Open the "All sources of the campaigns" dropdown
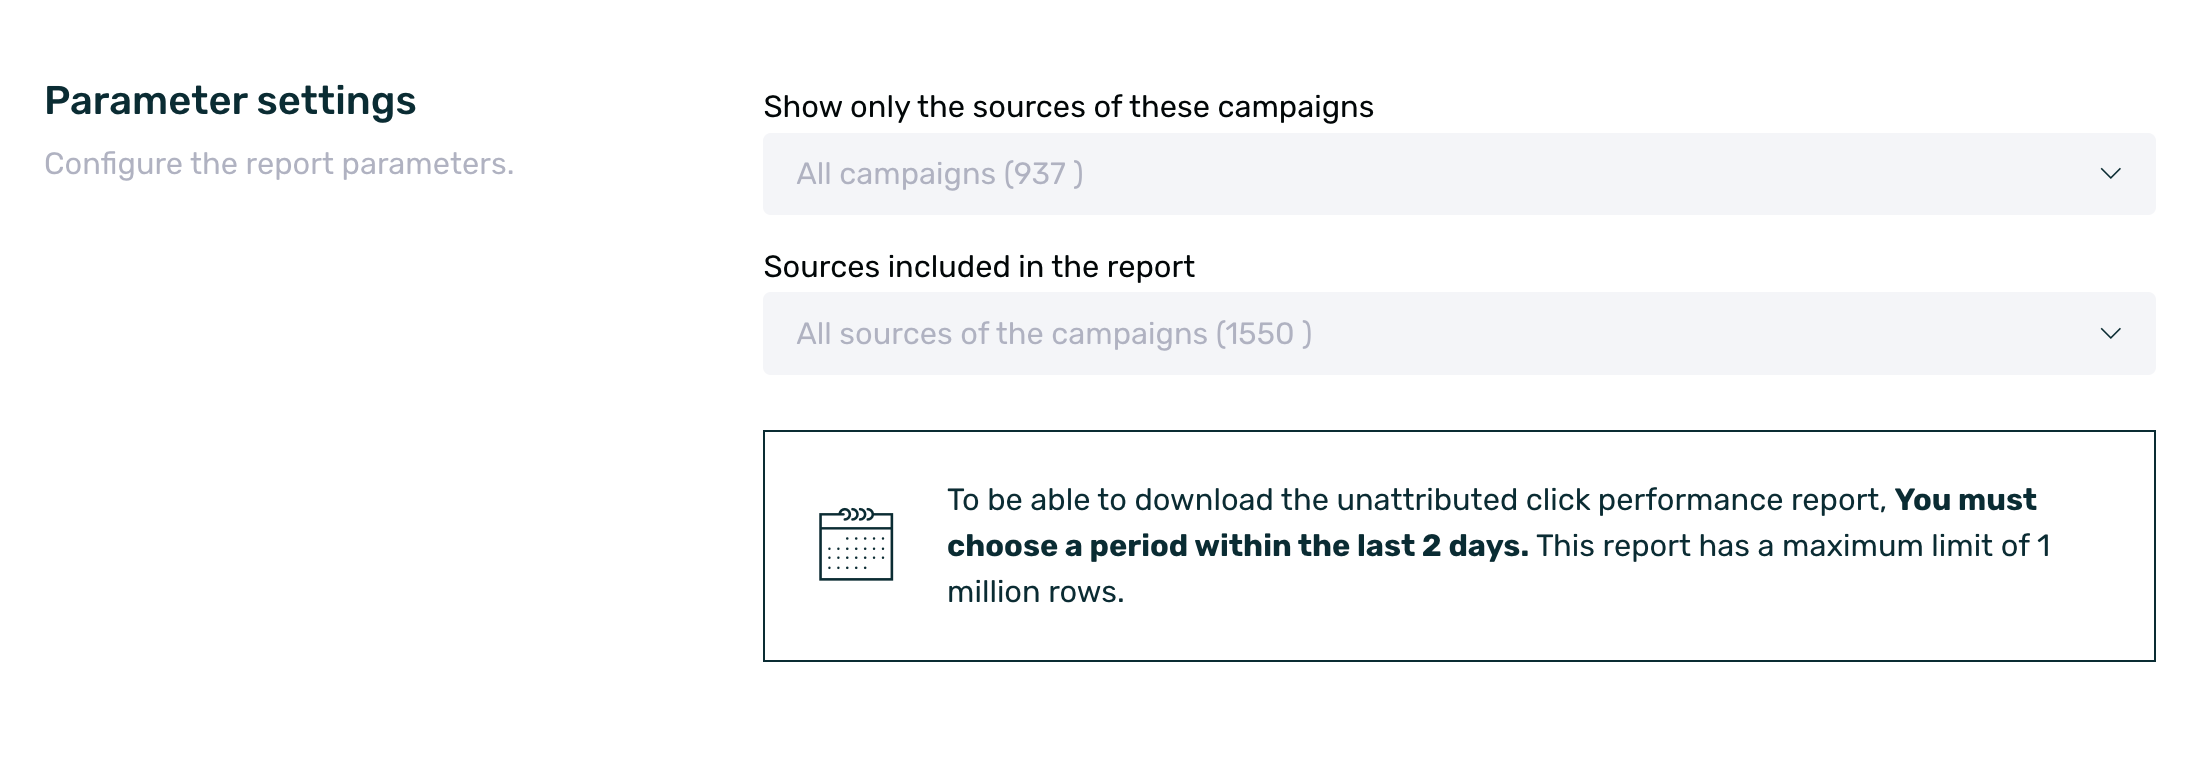The height and width of the screenshot is (764, 2198). coord(1400,334)
